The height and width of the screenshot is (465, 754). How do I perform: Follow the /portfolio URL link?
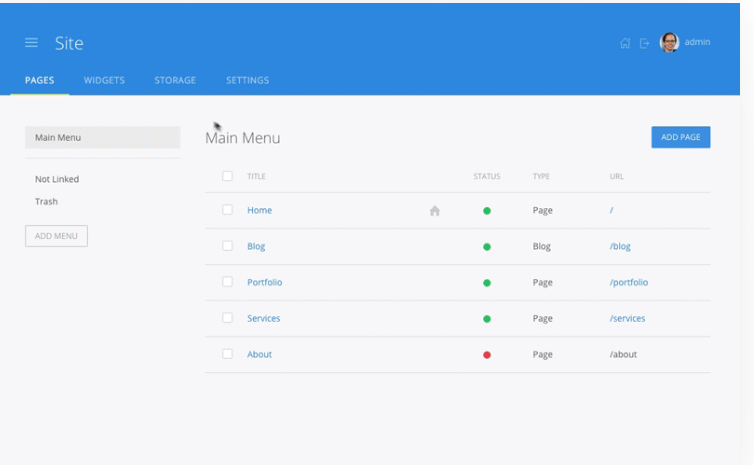tap(629, 282)
